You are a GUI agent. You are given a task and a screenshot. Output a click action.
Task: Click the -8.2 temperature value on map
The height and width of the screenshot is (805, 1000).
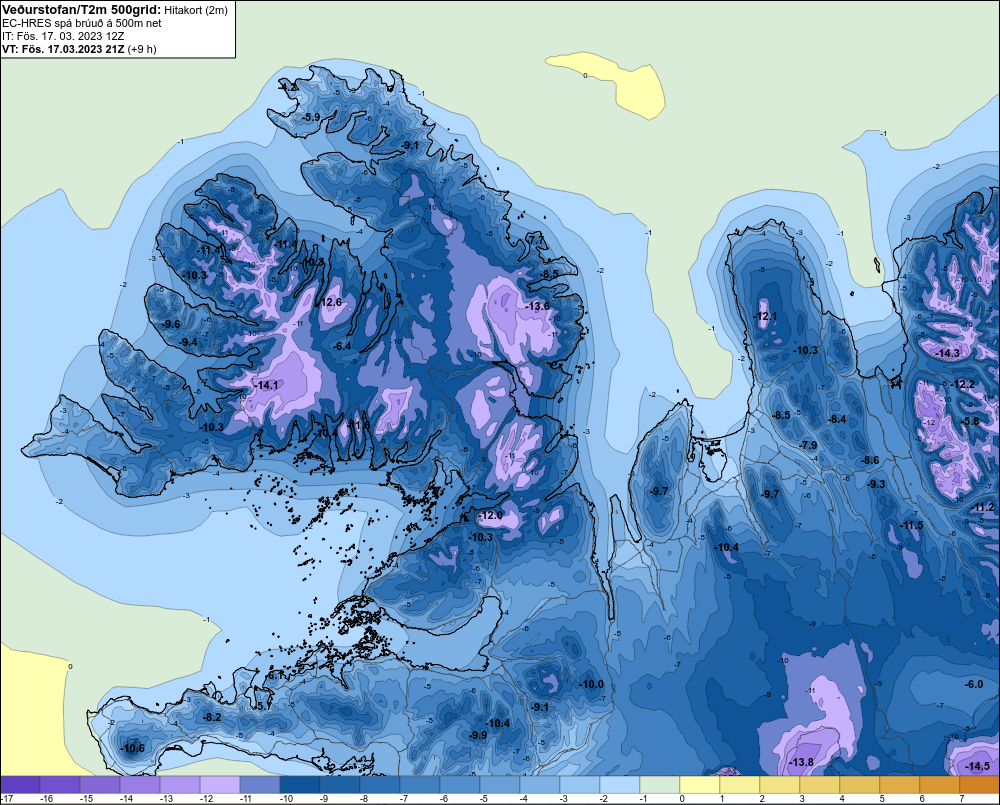click(x=212, y=717)
